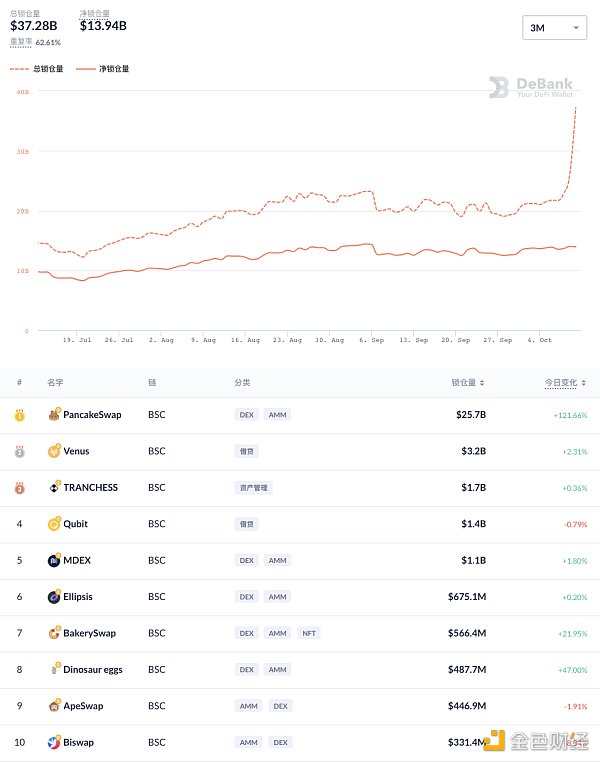The height and width of the screenshot is (762, 600).
Task: Click the first place gold medal badge
Action: (x=19, y=415)
